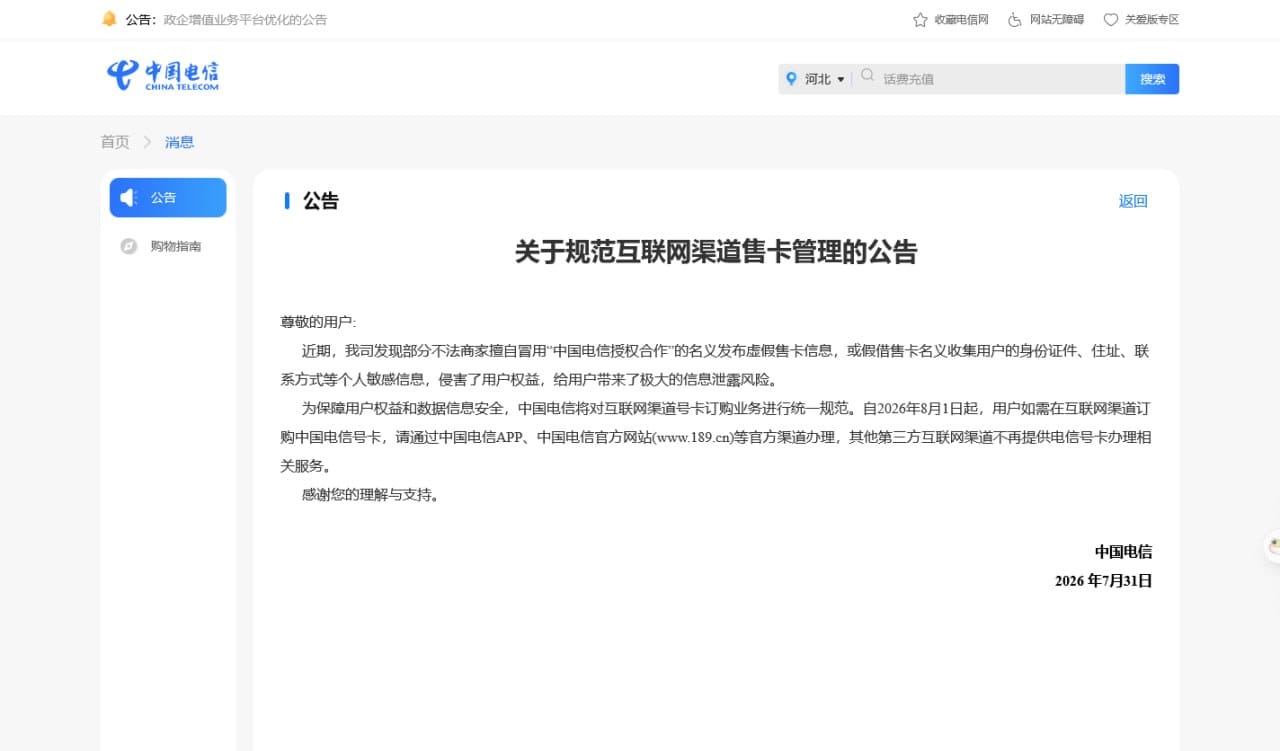The image size is (1280, 751).
Task: Click the text 感谢您的理解与支持。
Action: pos(371,494)
